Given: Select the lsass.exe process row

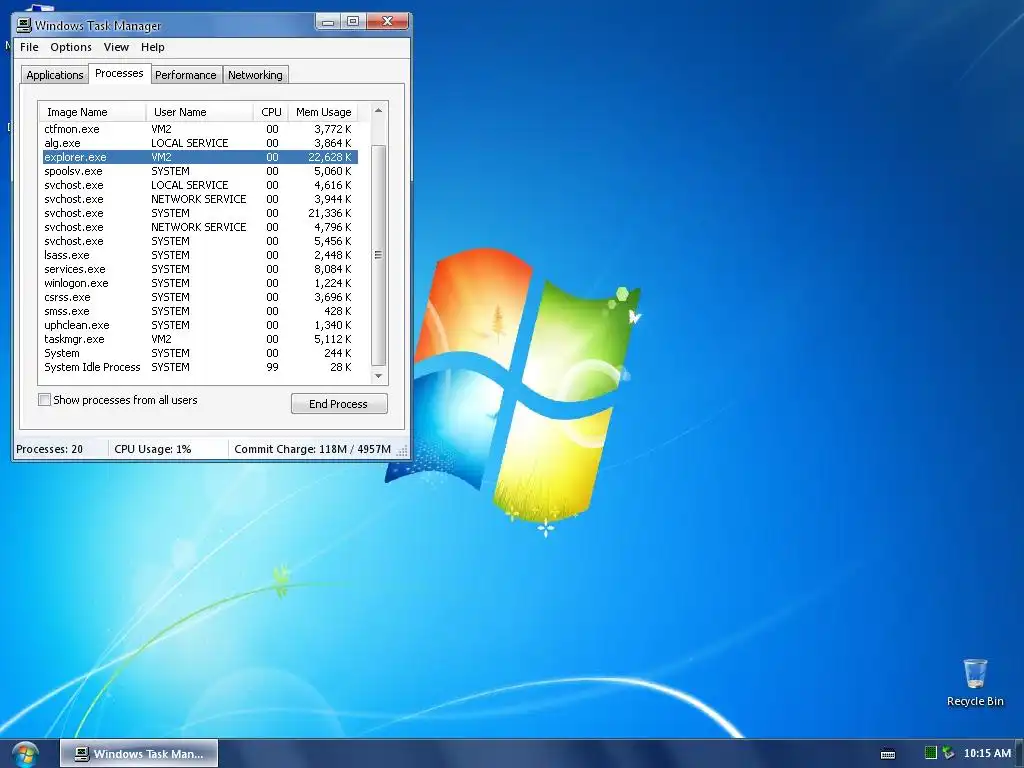Looking at the screenshot, I should coord(199,255).
